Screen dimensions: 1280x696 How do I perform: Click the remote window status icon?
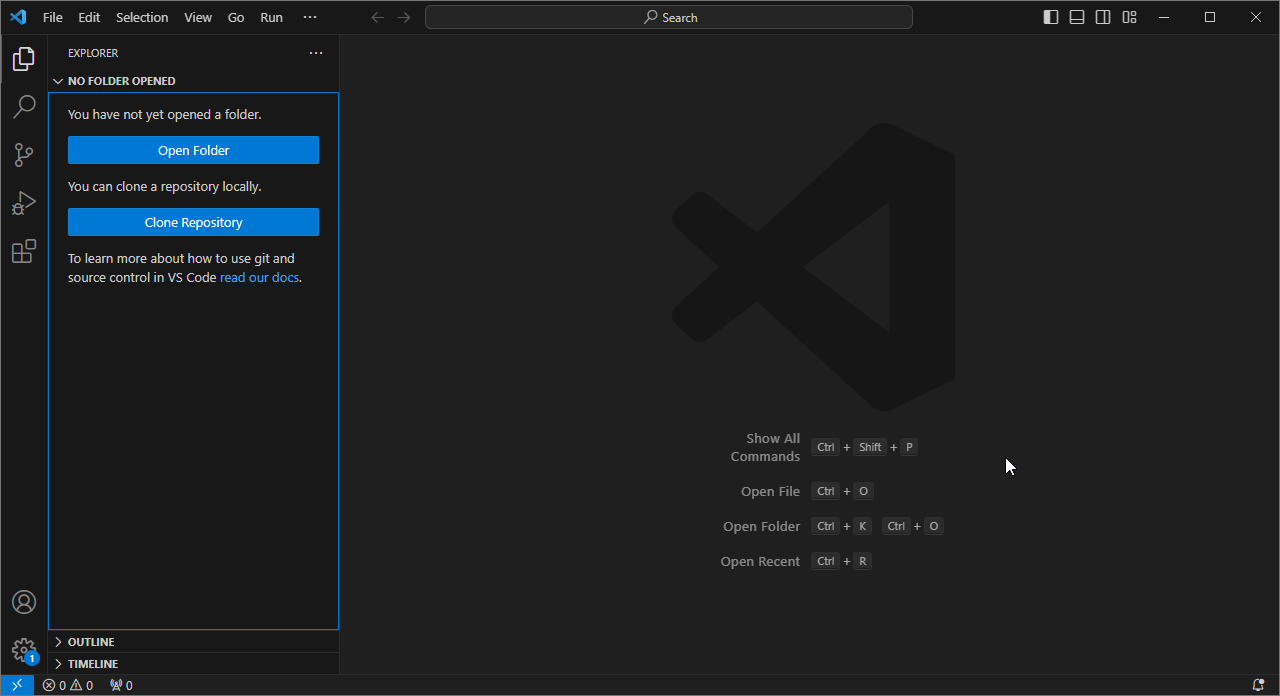tap(17, 685)
